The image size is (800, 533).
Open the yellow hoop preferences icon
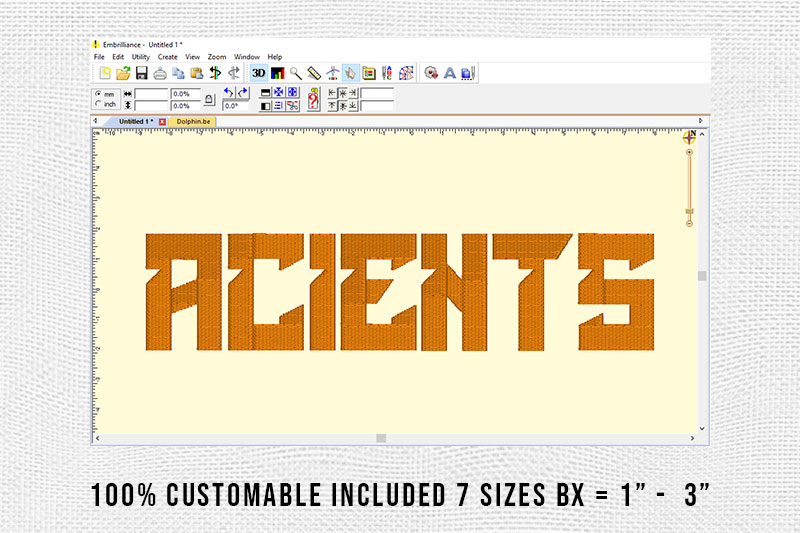click(x=369, y=73)
